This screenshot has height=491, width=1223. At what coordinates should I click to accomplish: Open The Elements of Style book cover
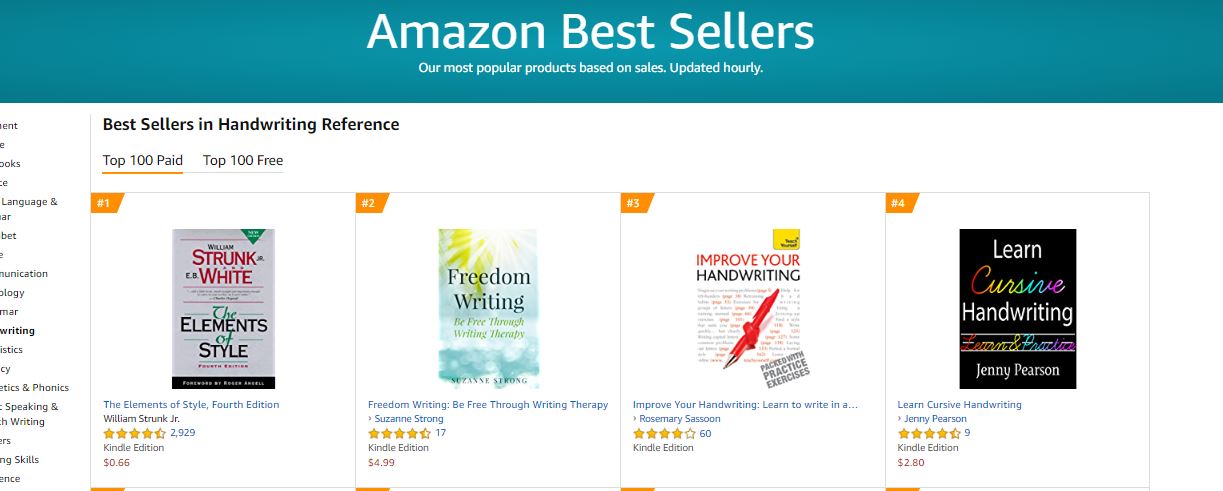coord(223,309)
